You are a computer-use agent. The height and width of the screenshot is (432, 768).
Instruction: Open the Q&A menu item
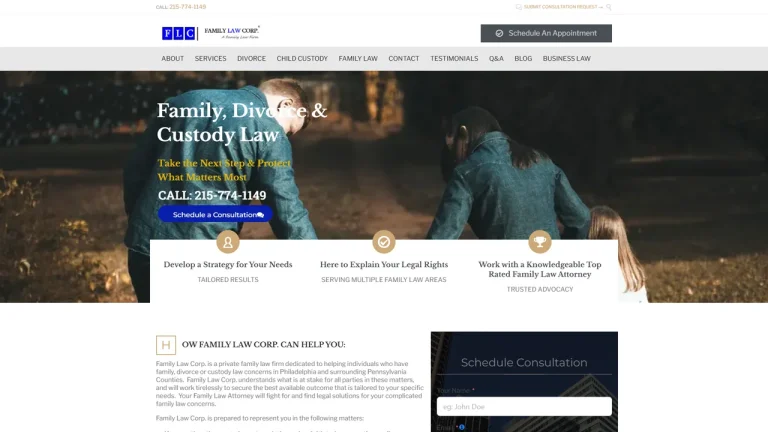point(496,58)
